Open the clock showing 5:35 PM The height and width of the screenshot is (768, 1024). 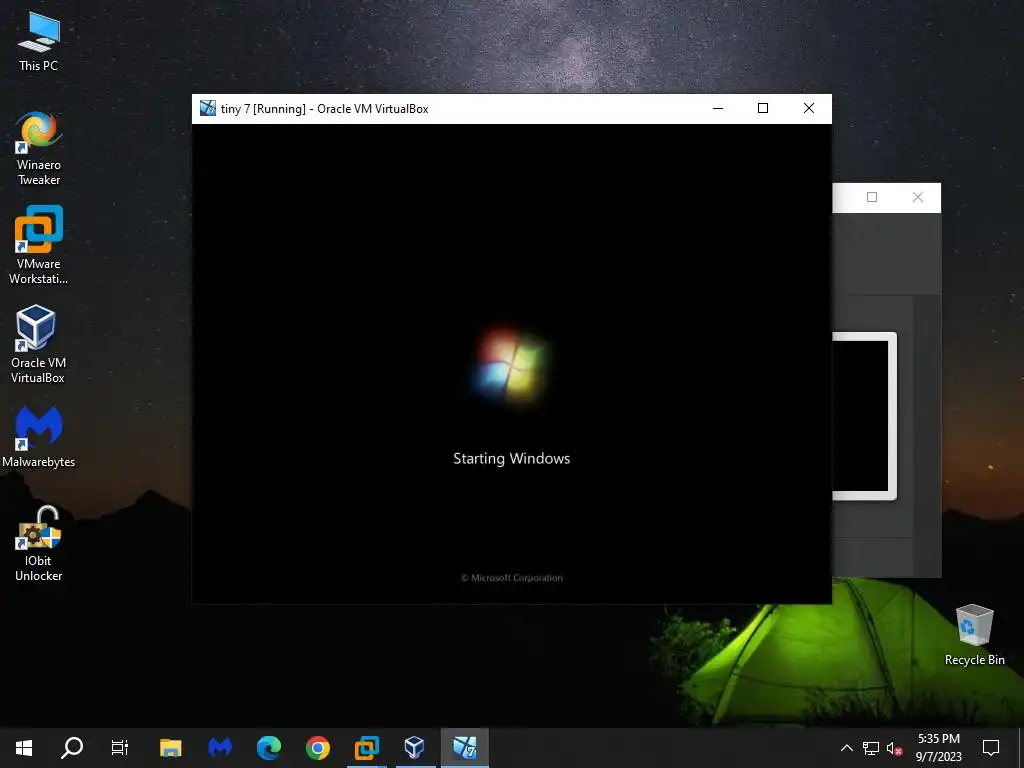point(938,747)
